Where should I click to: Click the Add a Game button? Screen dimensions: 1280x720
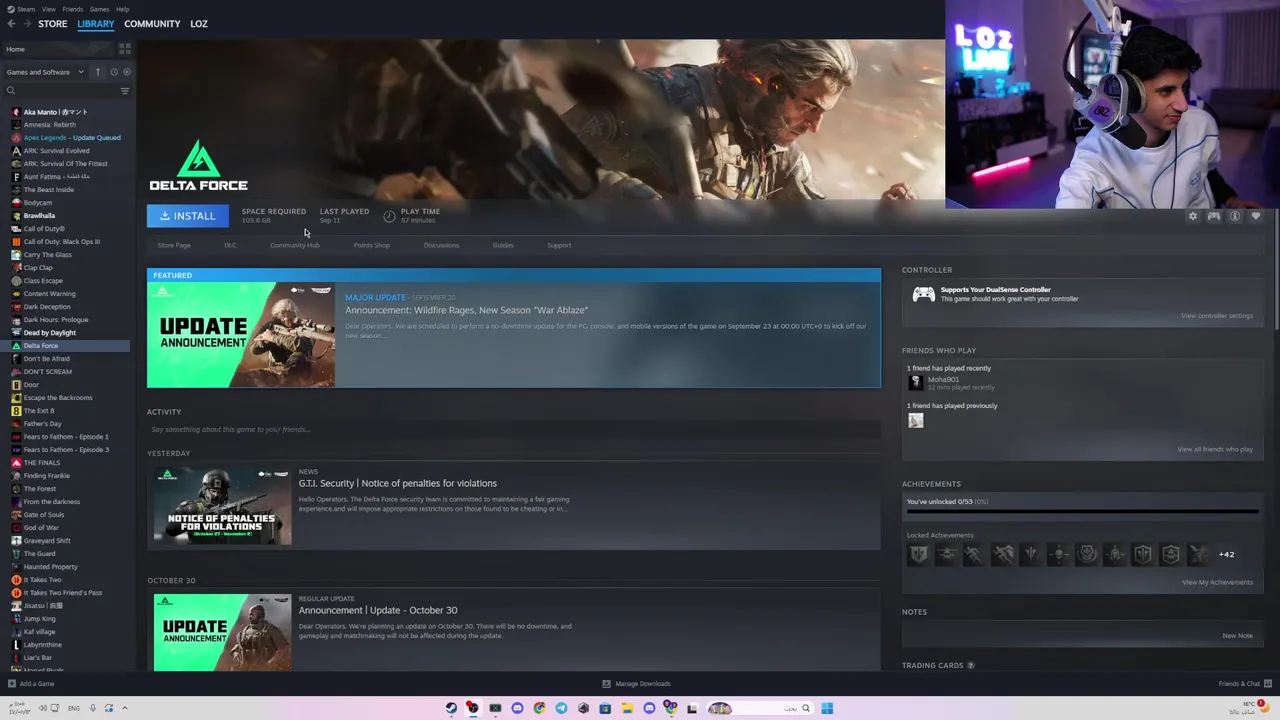tap(31, 684)
